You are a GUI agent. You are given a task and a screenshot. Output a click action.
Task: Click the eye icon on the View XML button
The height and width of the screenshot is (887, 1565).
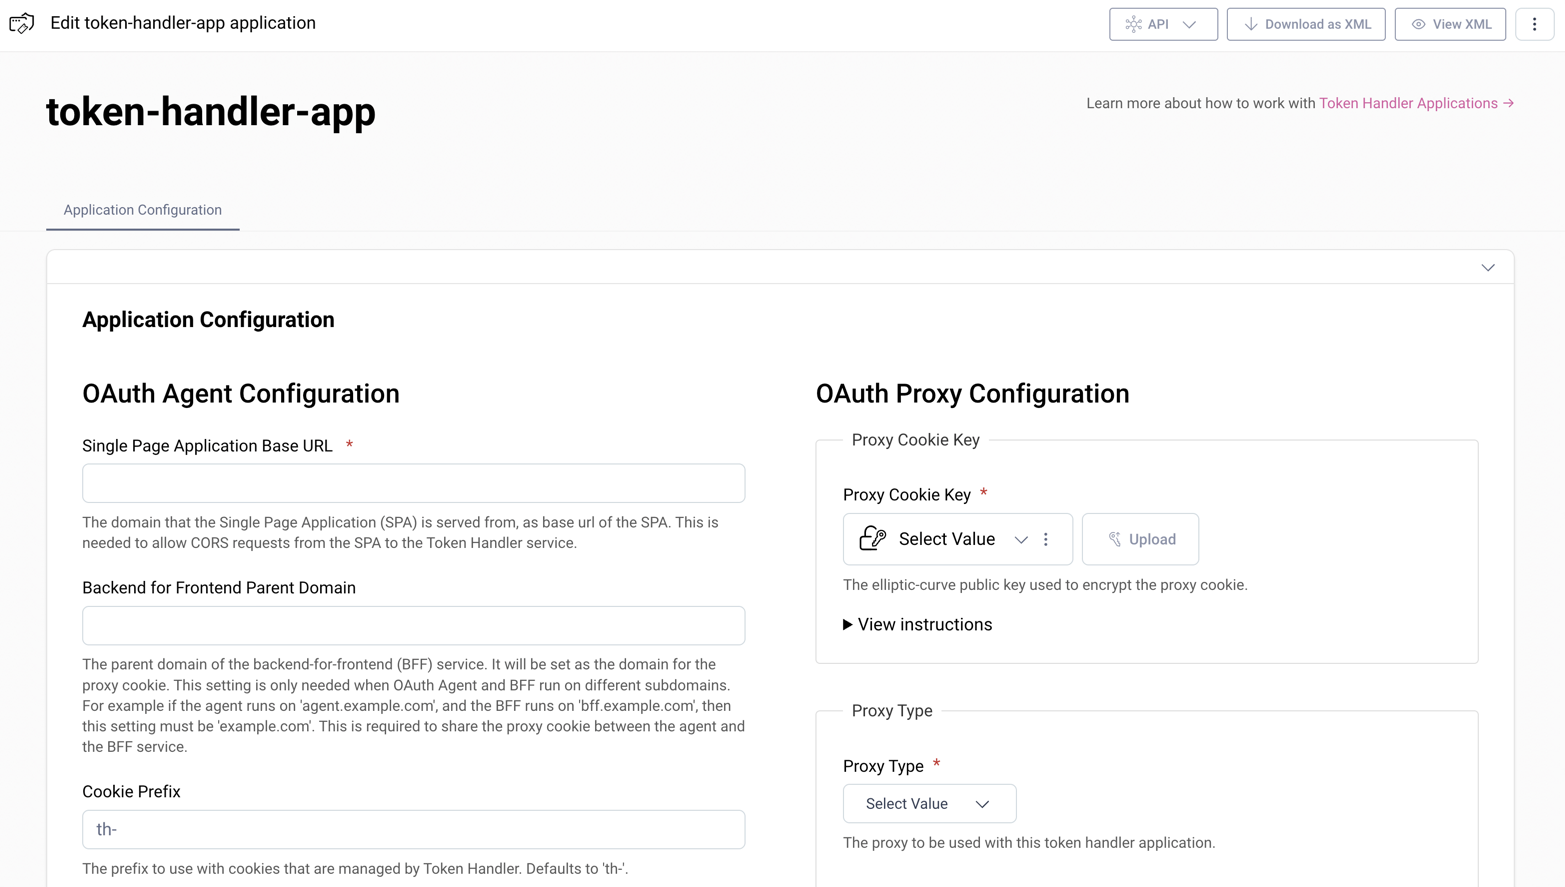(1417, 24)
